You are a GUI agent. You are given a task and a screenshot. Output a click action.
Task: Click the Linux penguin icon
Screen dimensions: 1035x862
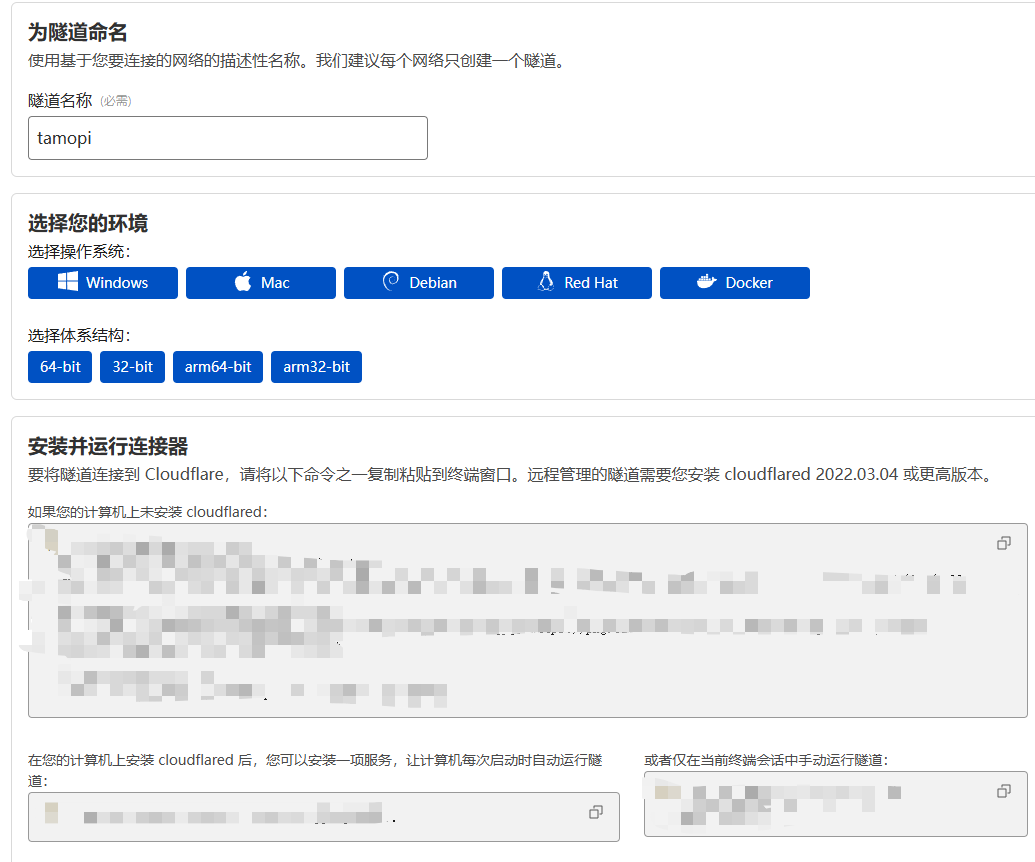pos(546,283)
